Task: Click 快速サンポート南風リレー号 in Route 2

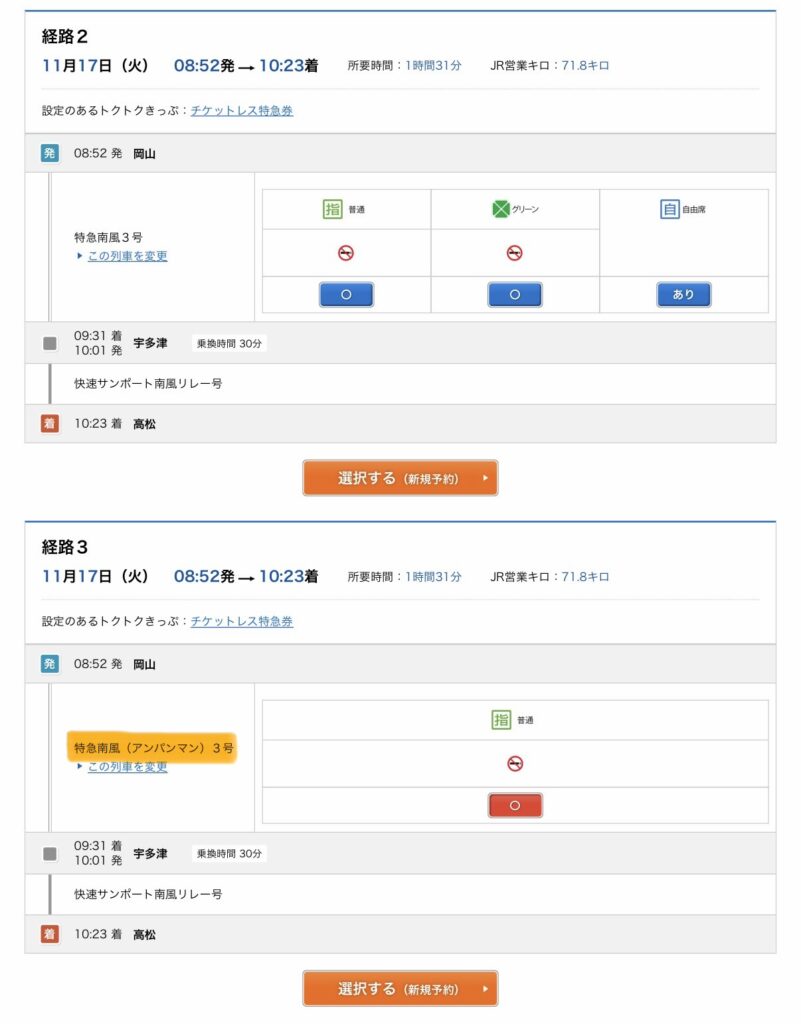Action: tap(148, 383)
